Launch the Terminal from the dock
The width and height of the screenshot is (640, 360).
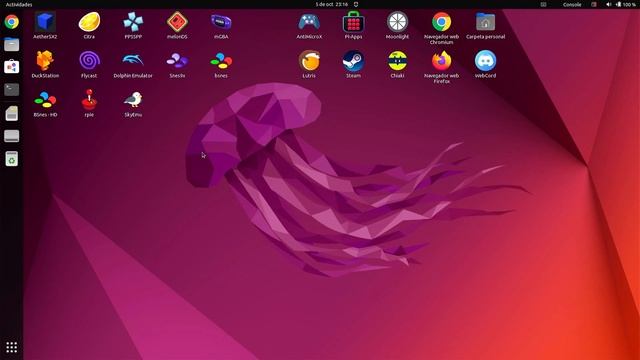point(11,89)
